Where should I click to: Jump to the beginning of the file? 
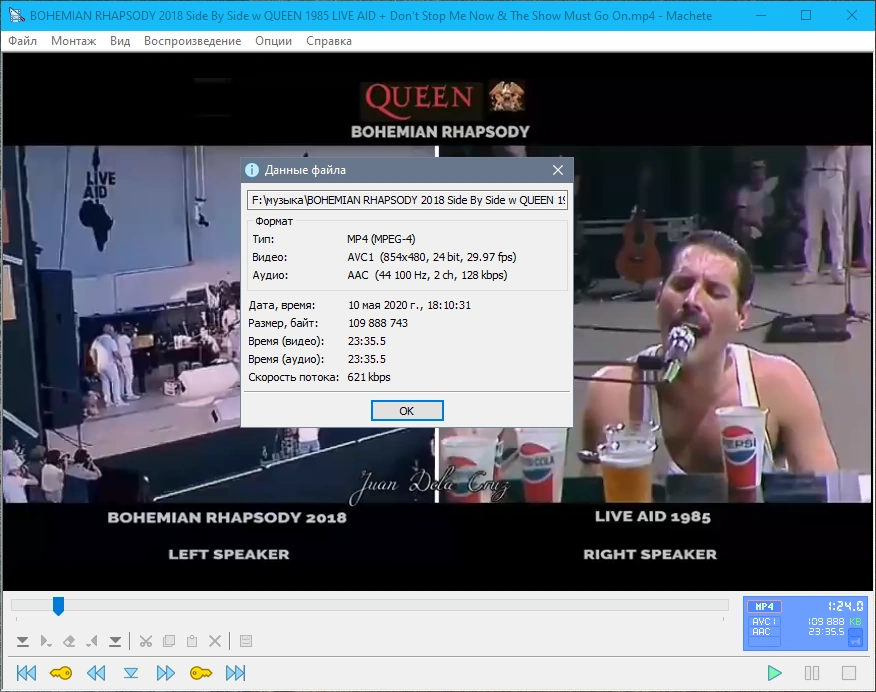[26, 673]
